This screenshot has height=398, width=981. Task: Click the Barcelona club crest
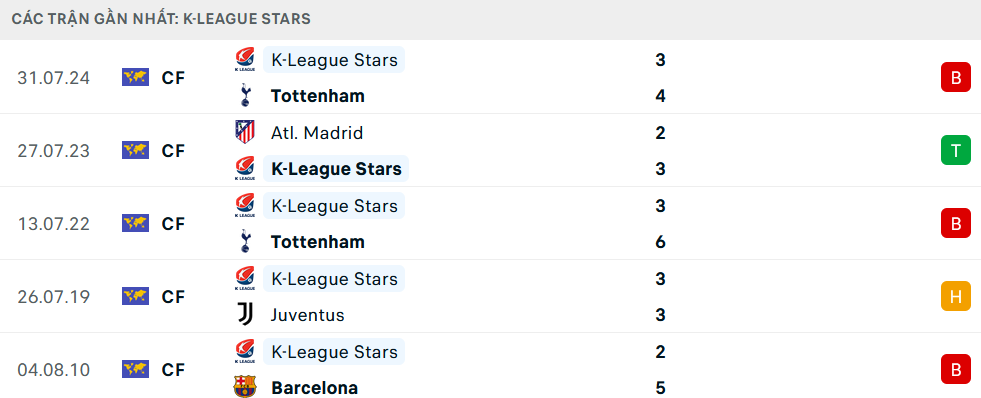(245, 387)
